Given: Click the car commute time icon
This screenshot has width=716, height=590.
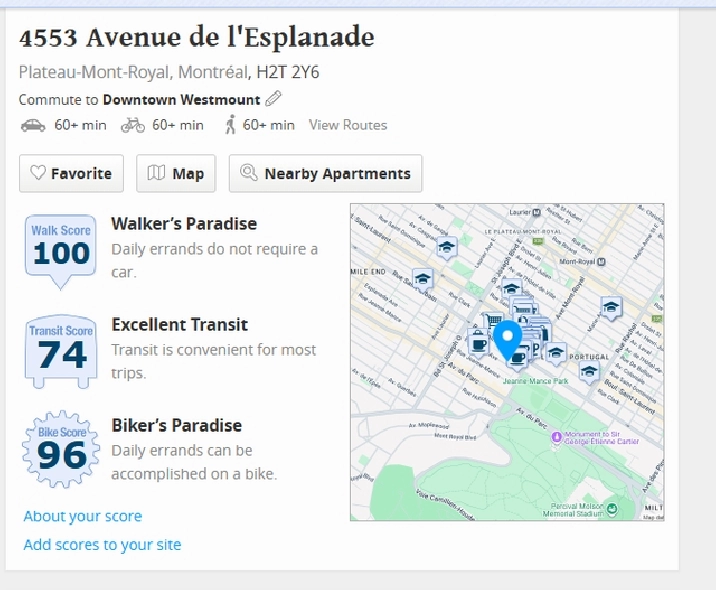Looking at the screenshot, I should point(33,125).
